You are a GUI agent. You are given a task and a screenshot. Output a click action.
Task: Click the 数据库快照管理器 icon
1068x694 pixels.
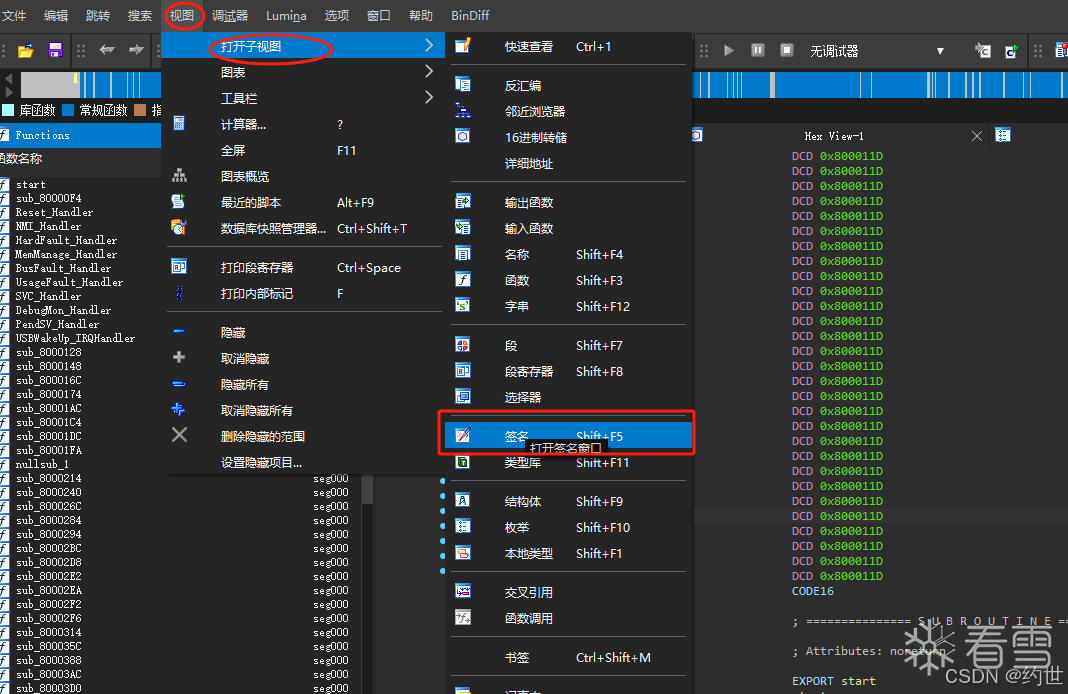coord(179,227)
